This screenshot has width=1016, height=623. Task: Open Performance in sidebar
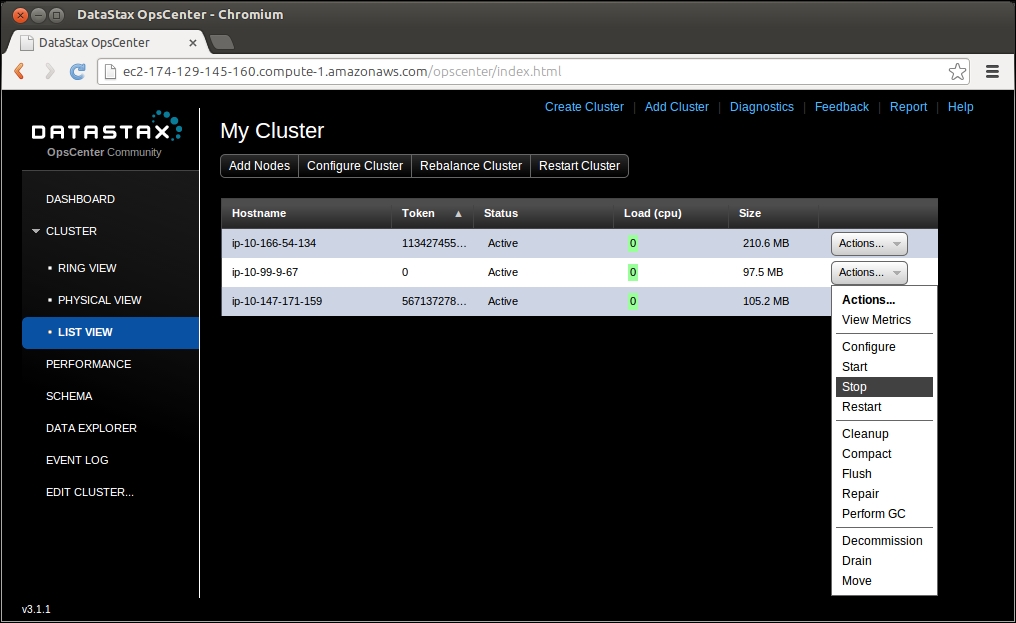tap(88, 364)
